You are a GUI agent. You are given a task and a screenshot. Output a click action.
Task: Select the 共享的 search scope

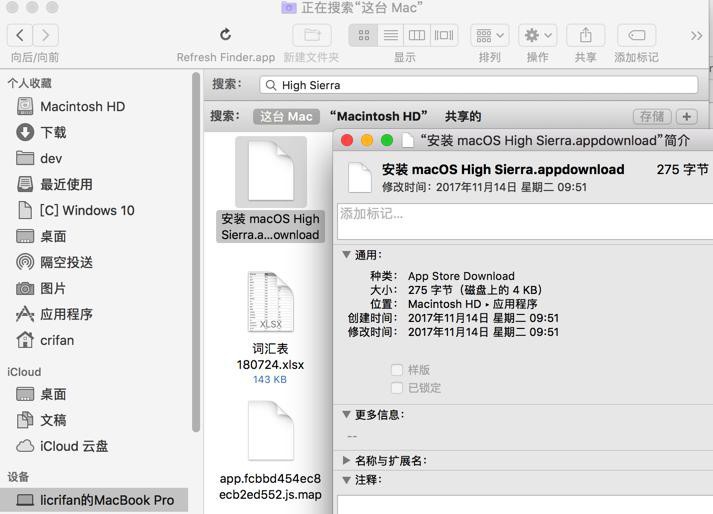click(x=463, y=116)
